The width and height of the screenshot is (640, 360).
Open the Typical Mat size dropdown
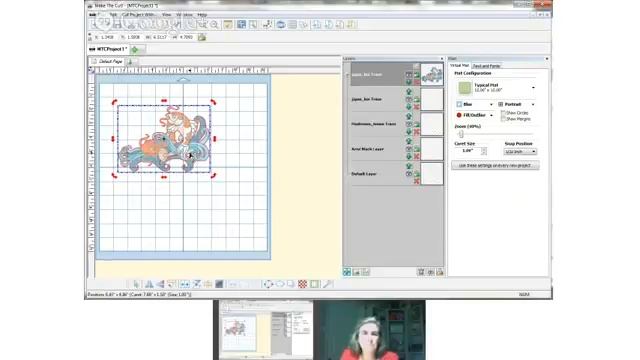533,88
